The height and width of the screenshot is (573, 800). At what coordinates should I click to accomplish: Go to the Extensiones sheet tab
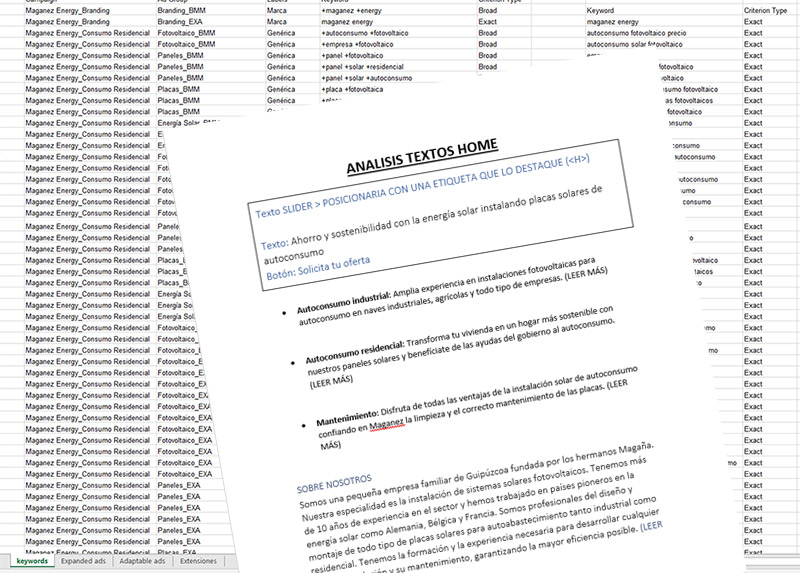197,562
